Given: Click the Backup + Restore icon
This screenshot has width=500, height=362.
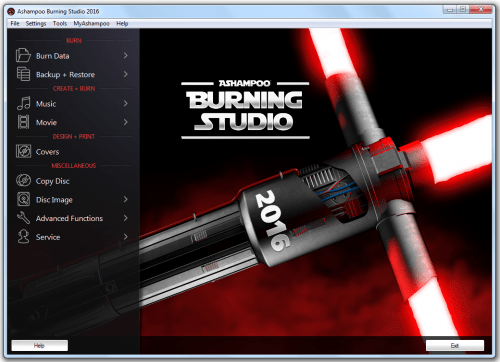Looking at the screenshot, I should [23, 74].
